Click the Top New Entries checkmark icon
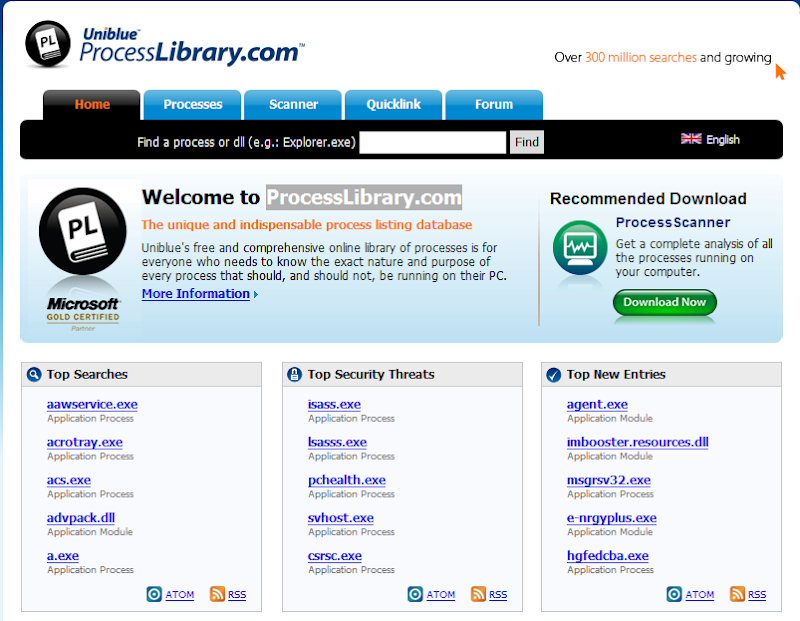Viewport: 800px width, 621px height. (554, 375)
